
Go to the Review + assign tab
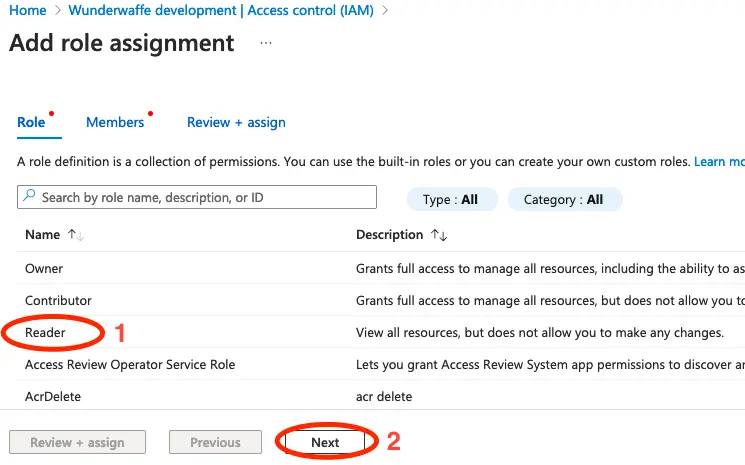tap(236, 122)
